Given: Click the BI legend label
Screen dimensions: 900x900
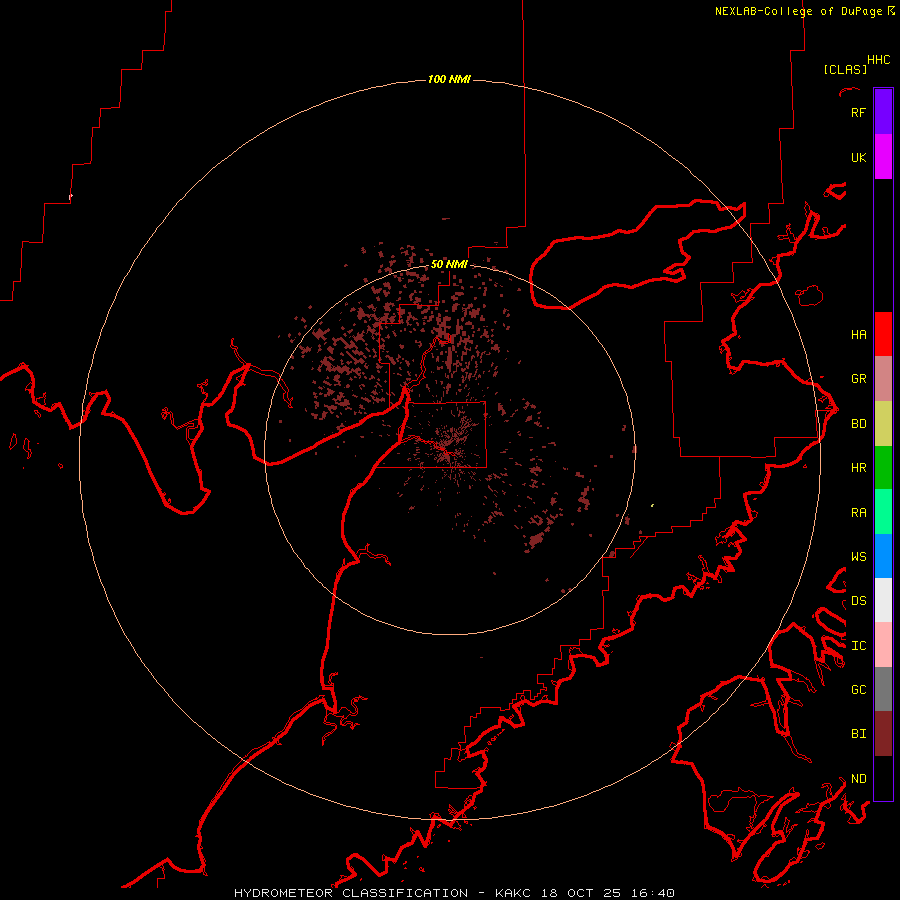Looking at the screenshot, I should point(858,734).
